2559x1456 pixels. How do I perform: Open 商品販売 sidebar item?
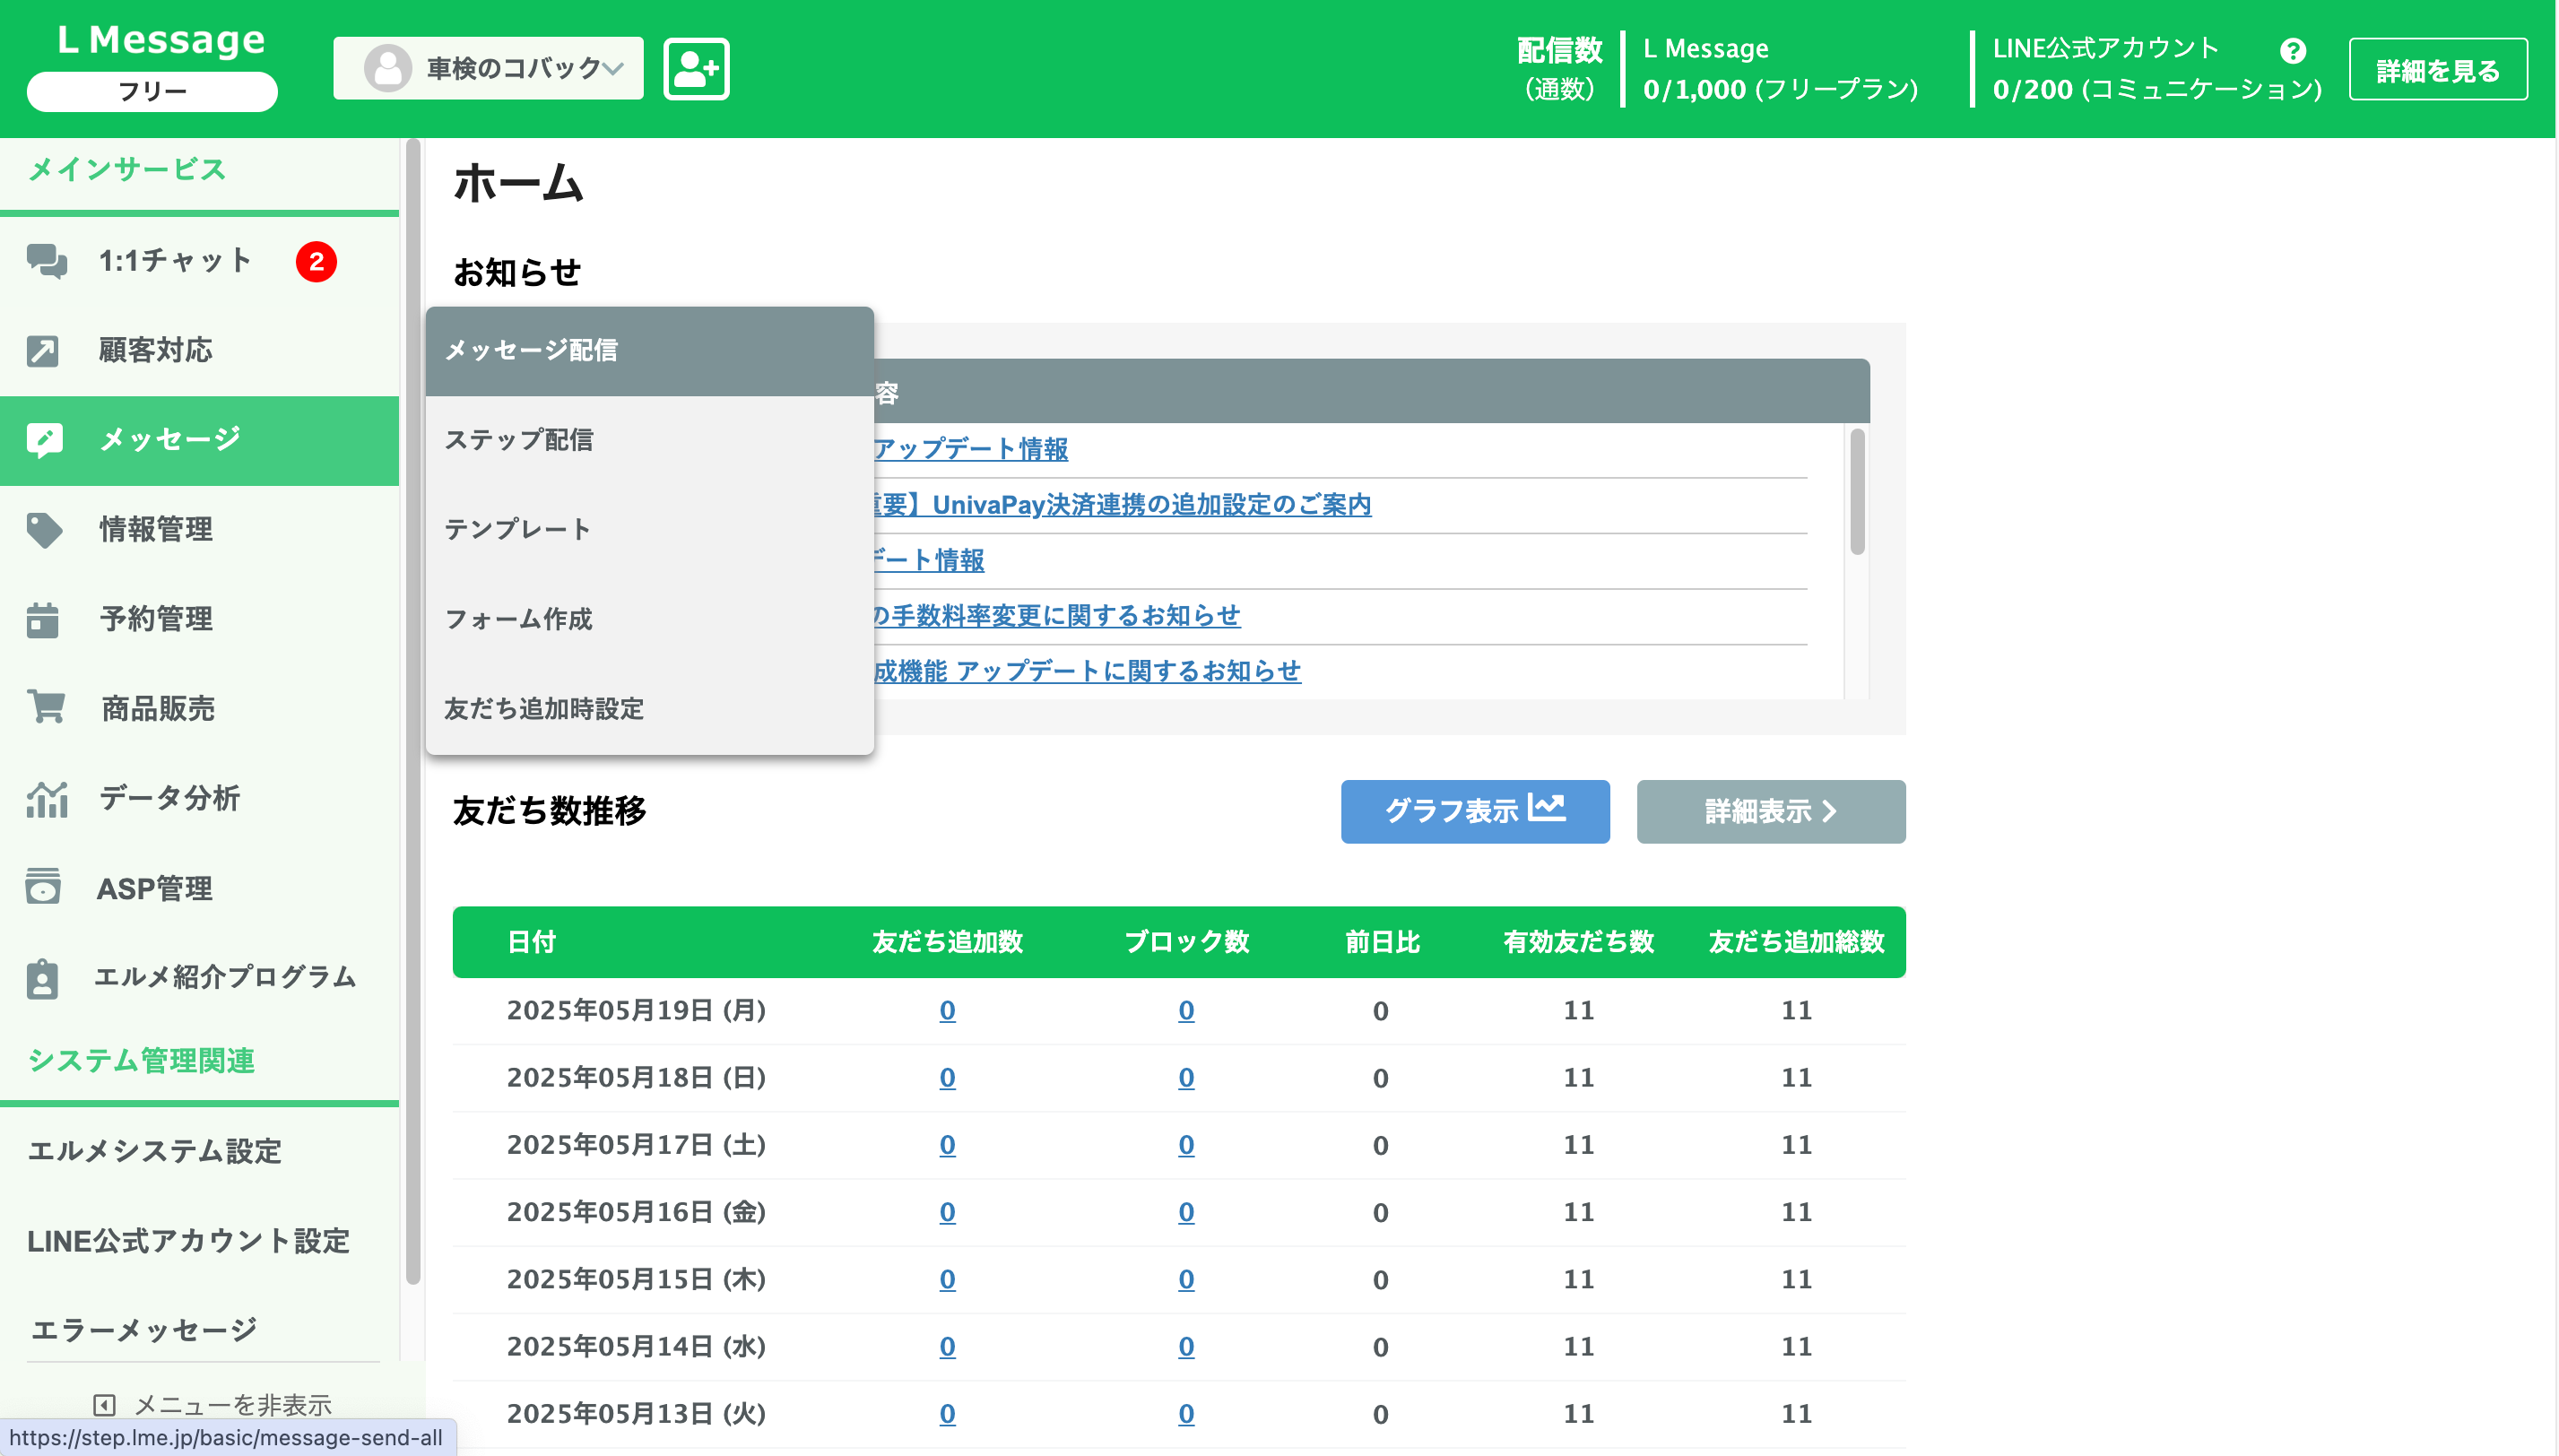200,709
